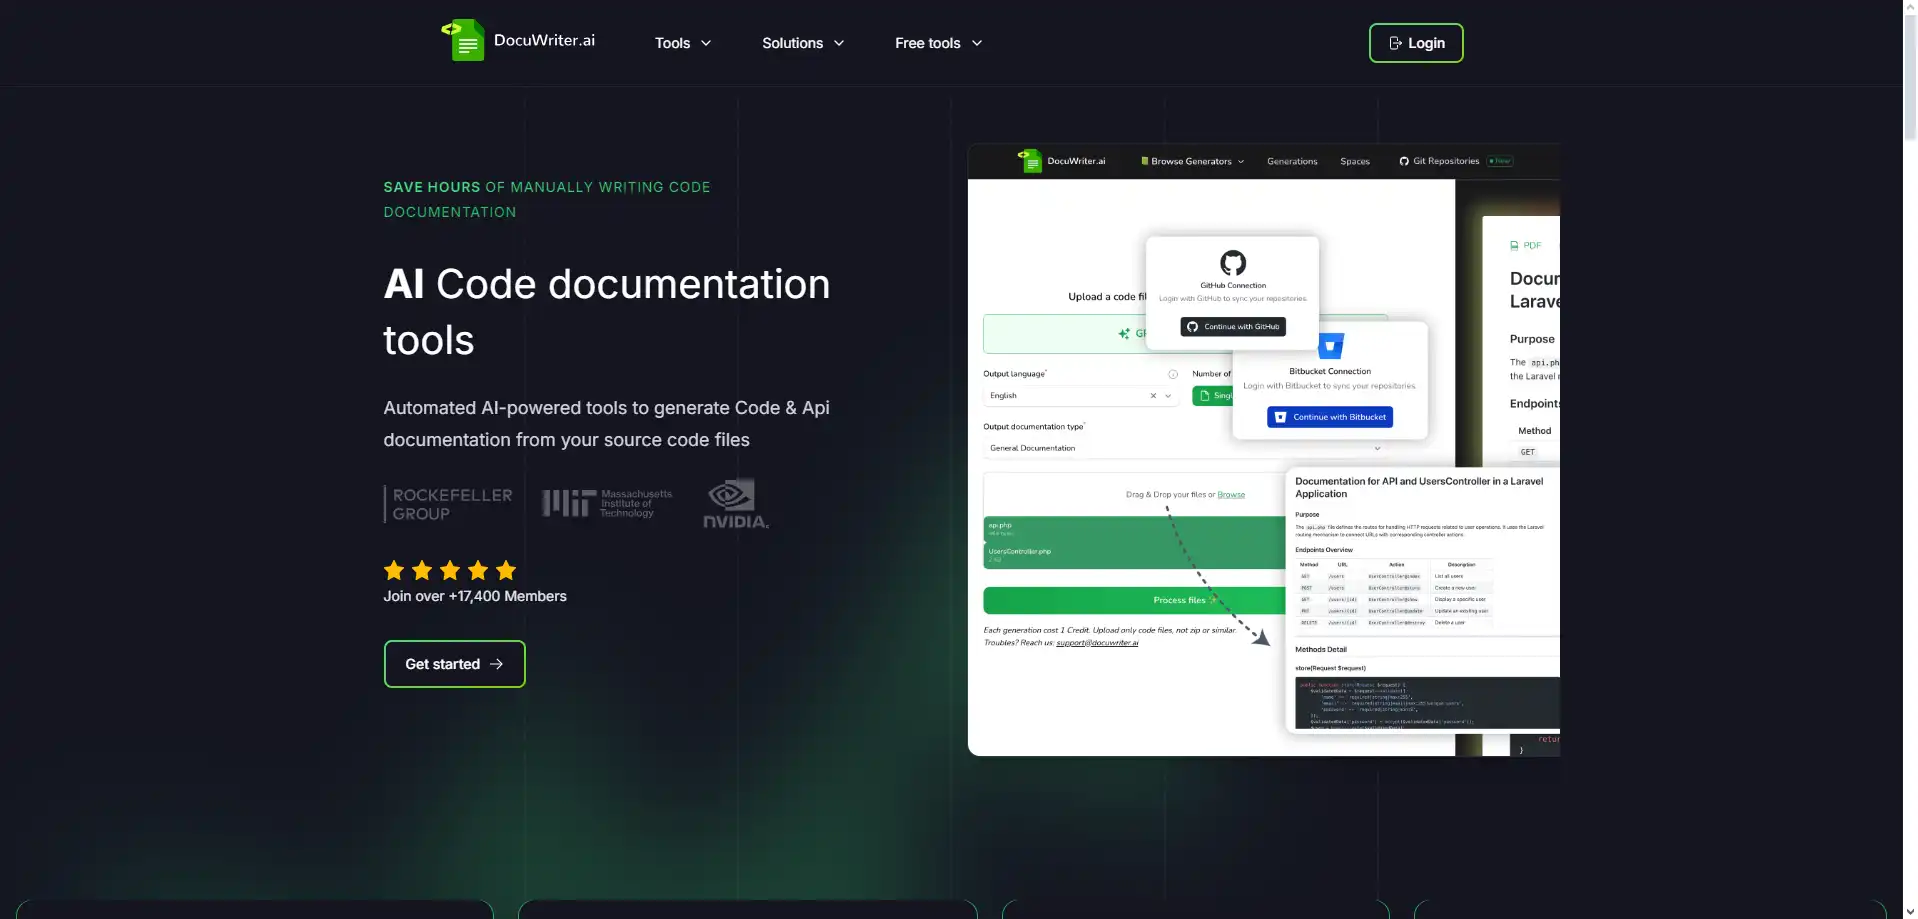Click the DocuWriter.ai logo icon
Screen dimensions: 1918x919
click(463, 40)
